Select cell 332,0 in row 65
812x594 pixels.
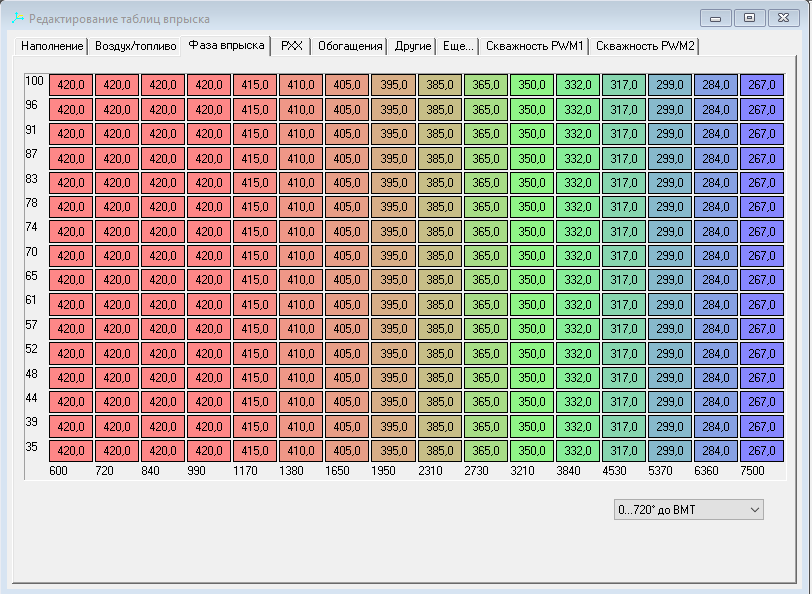(x=577, y=280)
